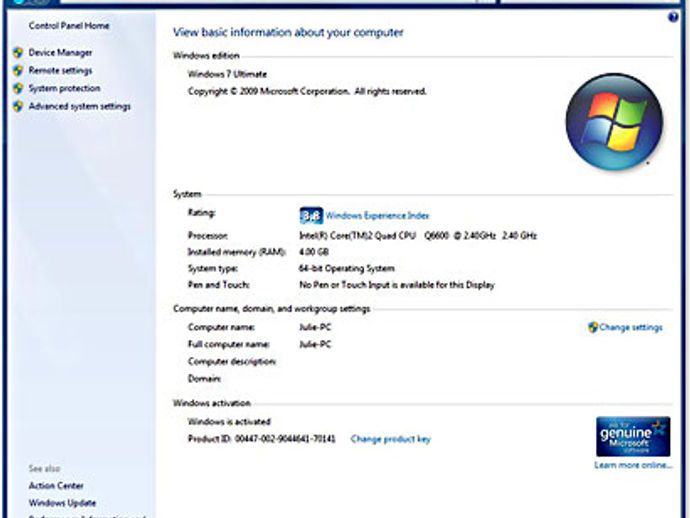Click the View basic information heading
The width and height of the screenshot is (690, 518).
tap(288, 33)
